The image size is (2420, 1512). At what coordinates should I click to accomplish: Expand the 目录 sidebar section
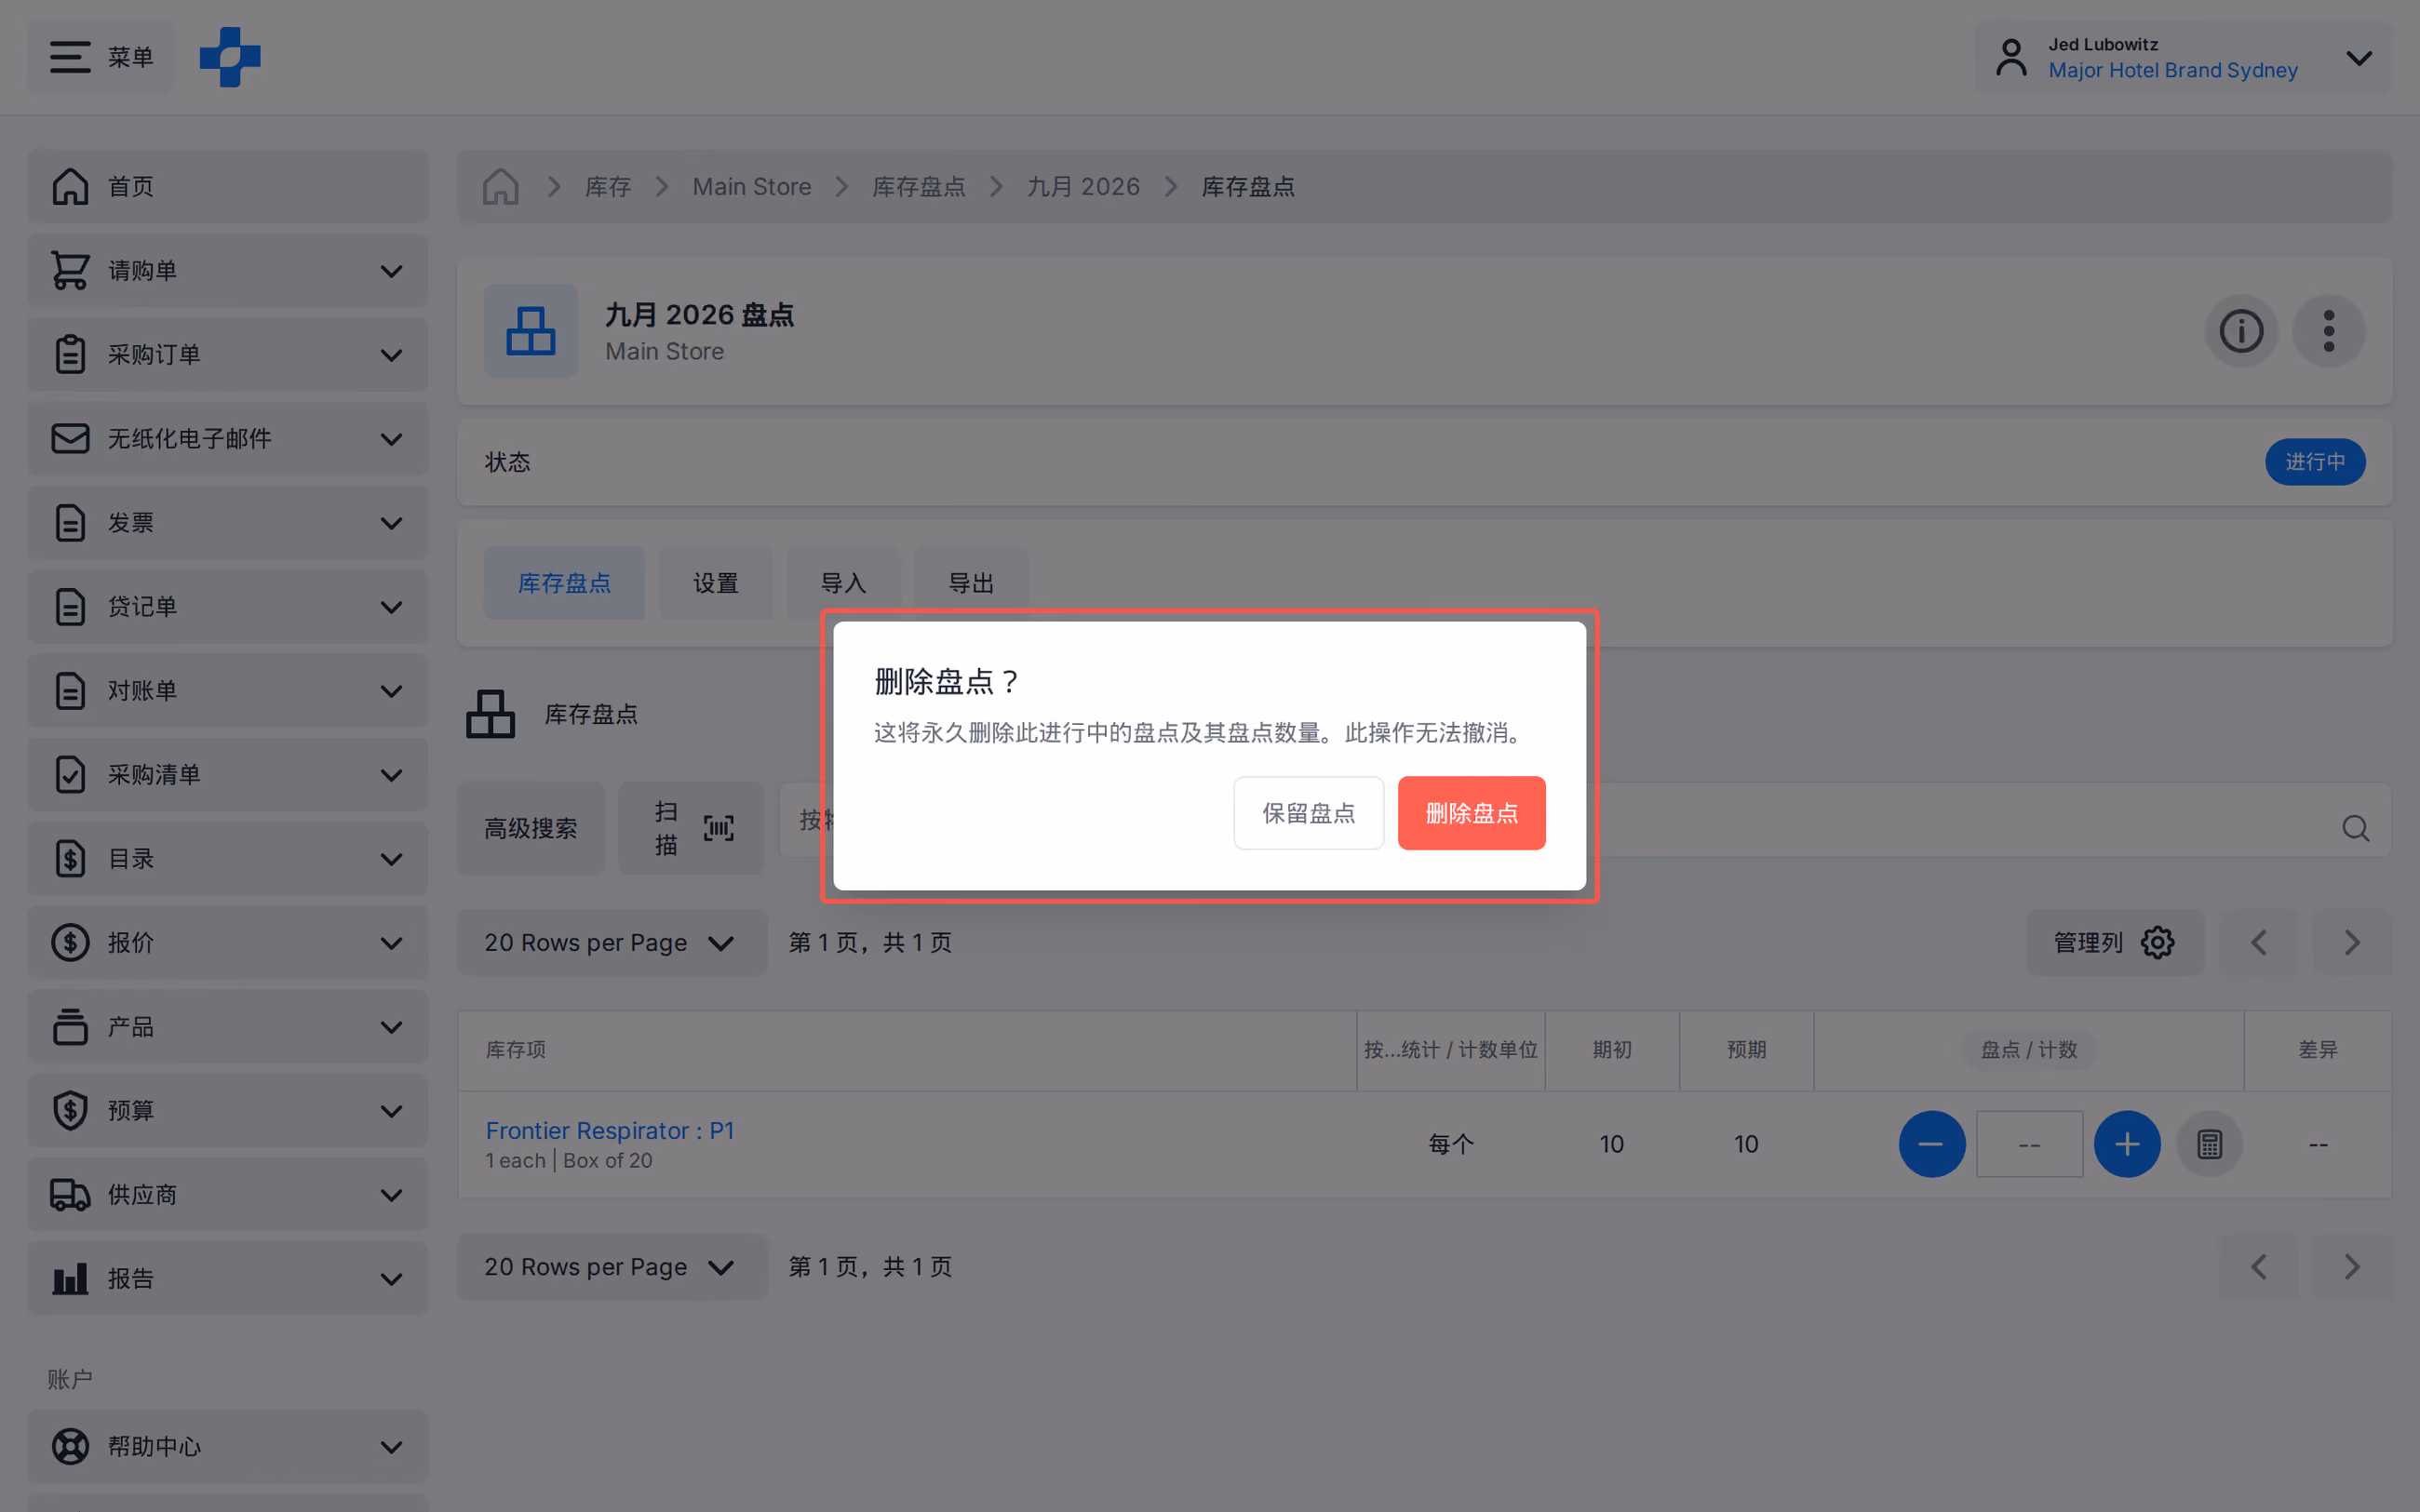coord(228,859)
